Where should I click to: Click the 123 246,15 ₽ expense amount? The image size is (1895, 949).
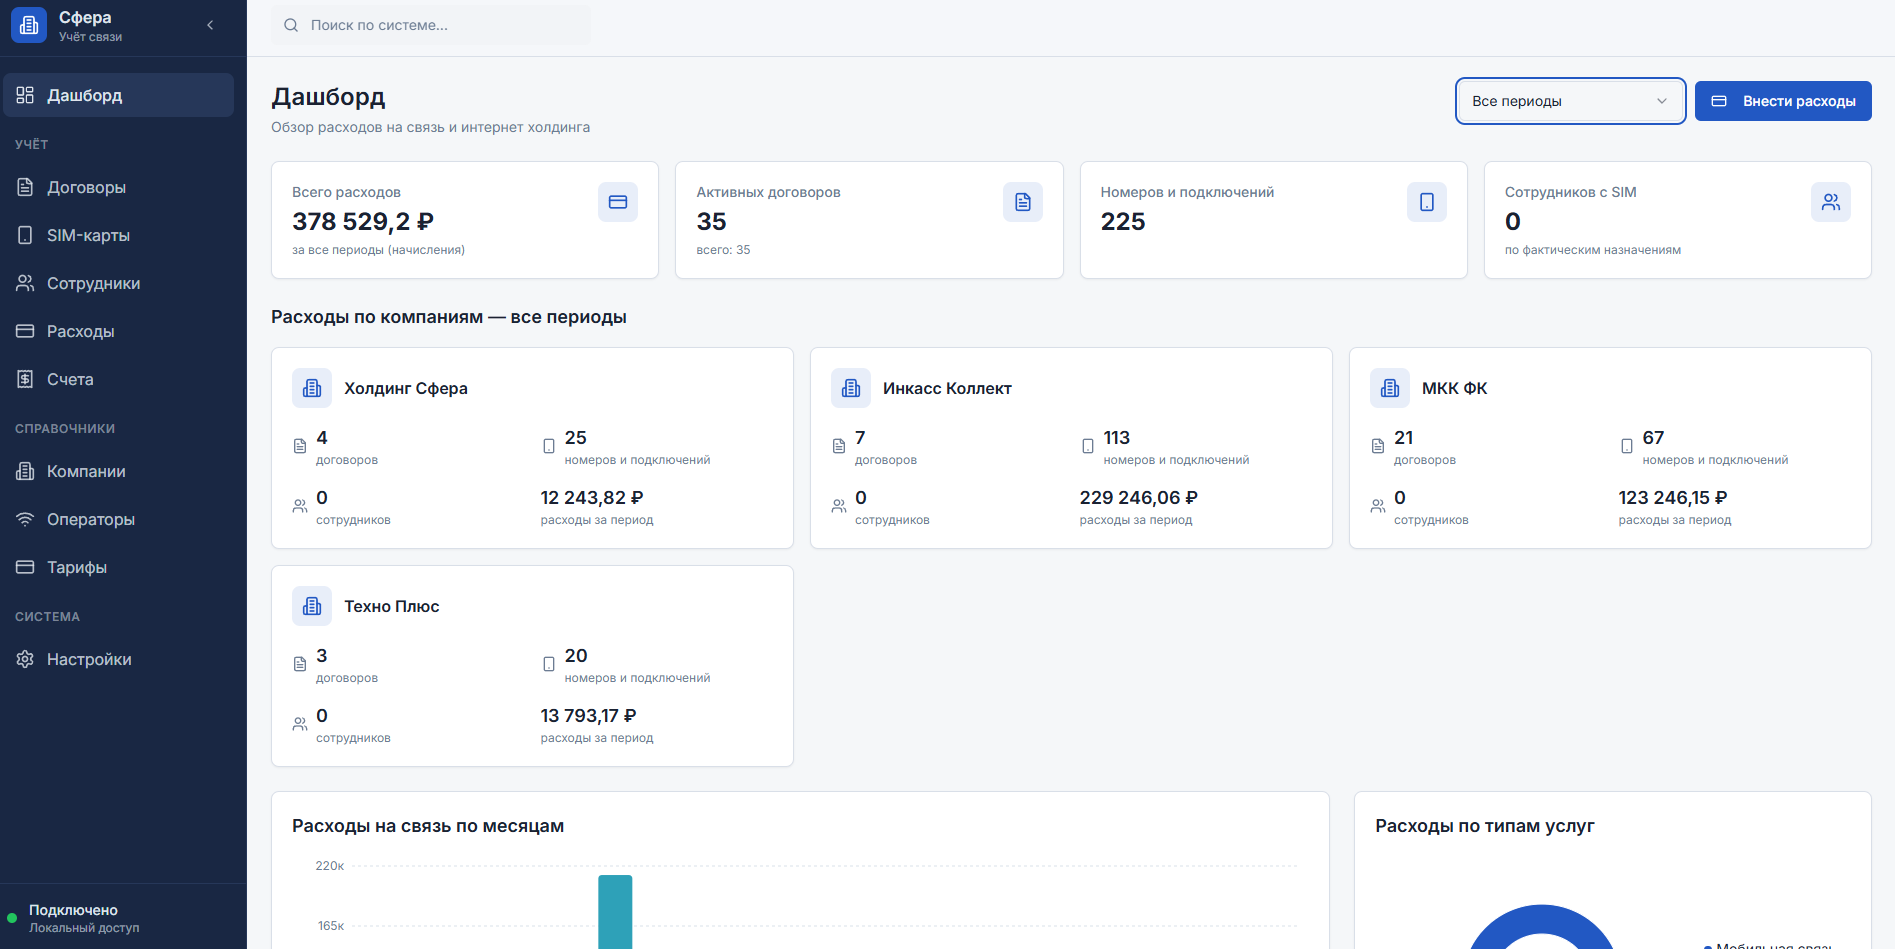coord(1673,497)
